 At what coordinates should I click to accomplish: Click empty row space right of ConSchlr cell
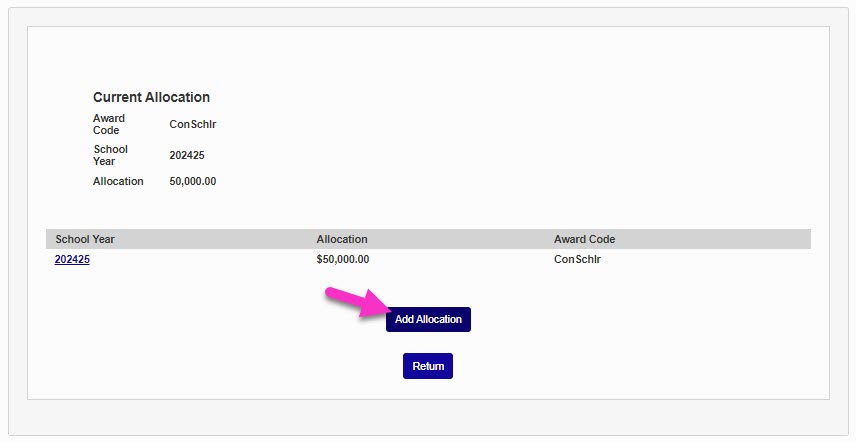[720, 260]
